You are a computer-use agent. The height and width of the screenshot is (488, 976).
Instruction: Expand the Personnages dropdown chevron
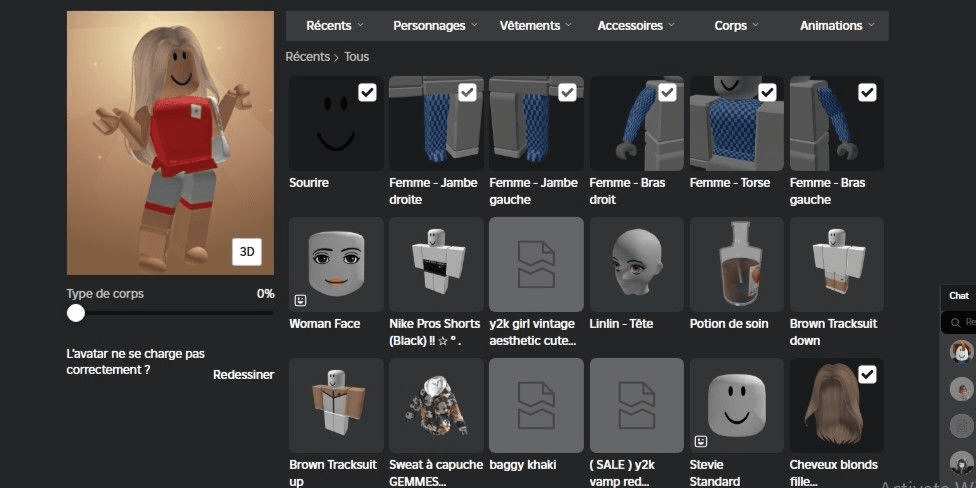click(x=474, y=26)
